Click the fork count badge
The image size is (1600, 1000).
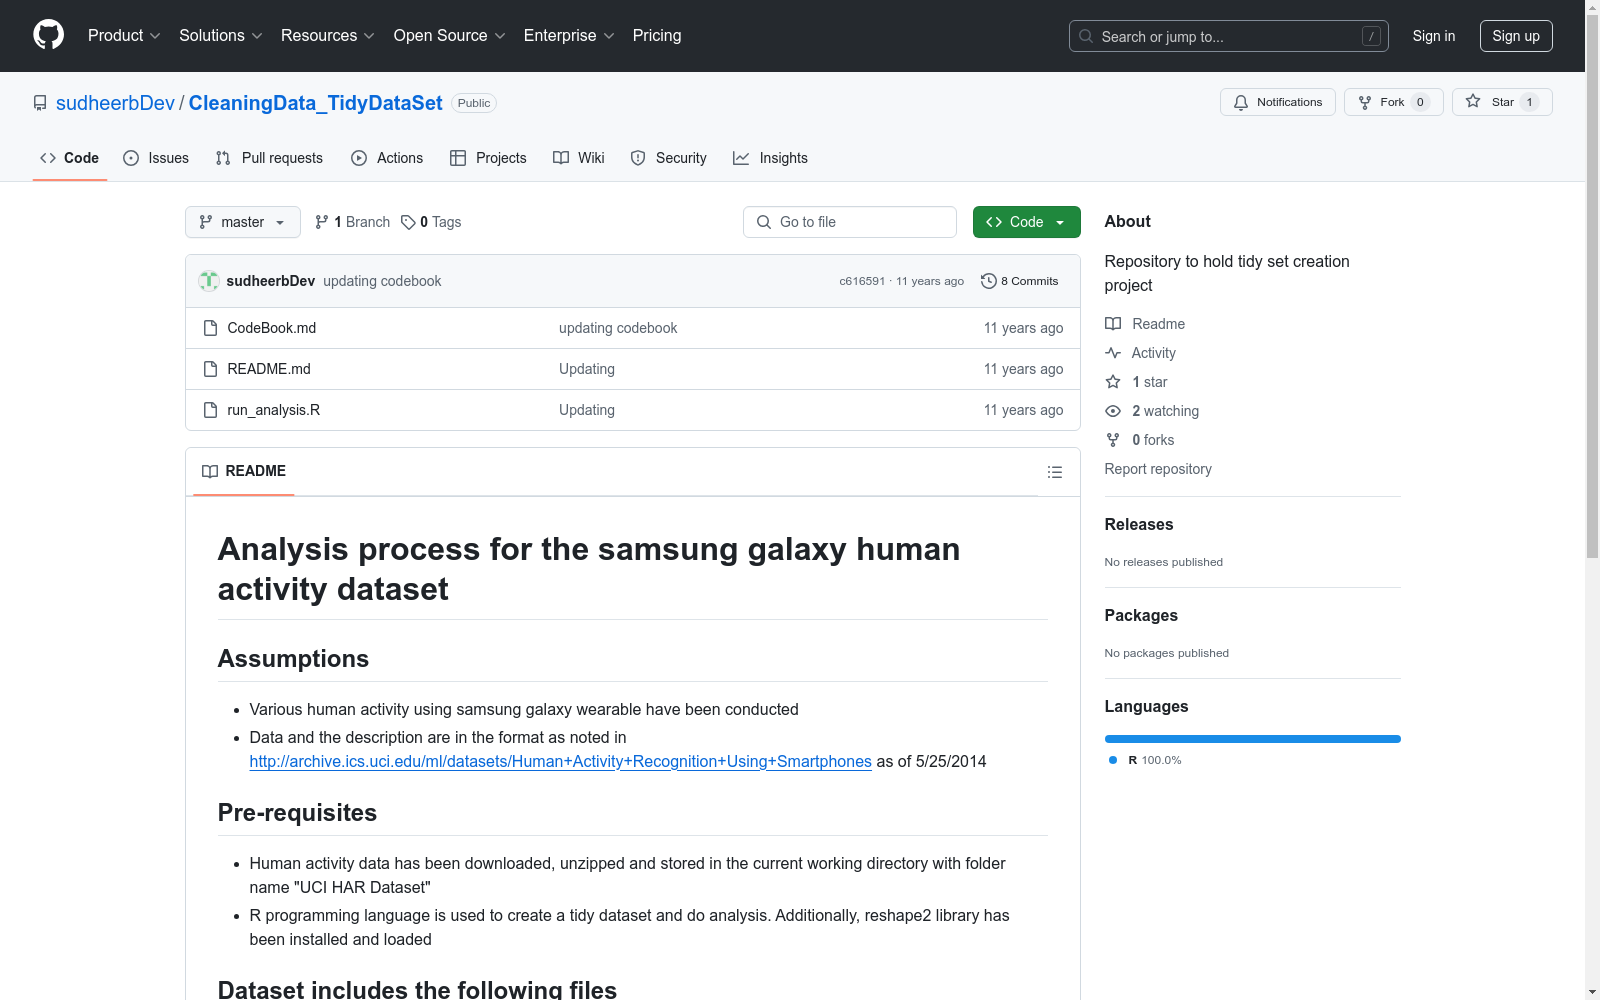coord(1420,102)
